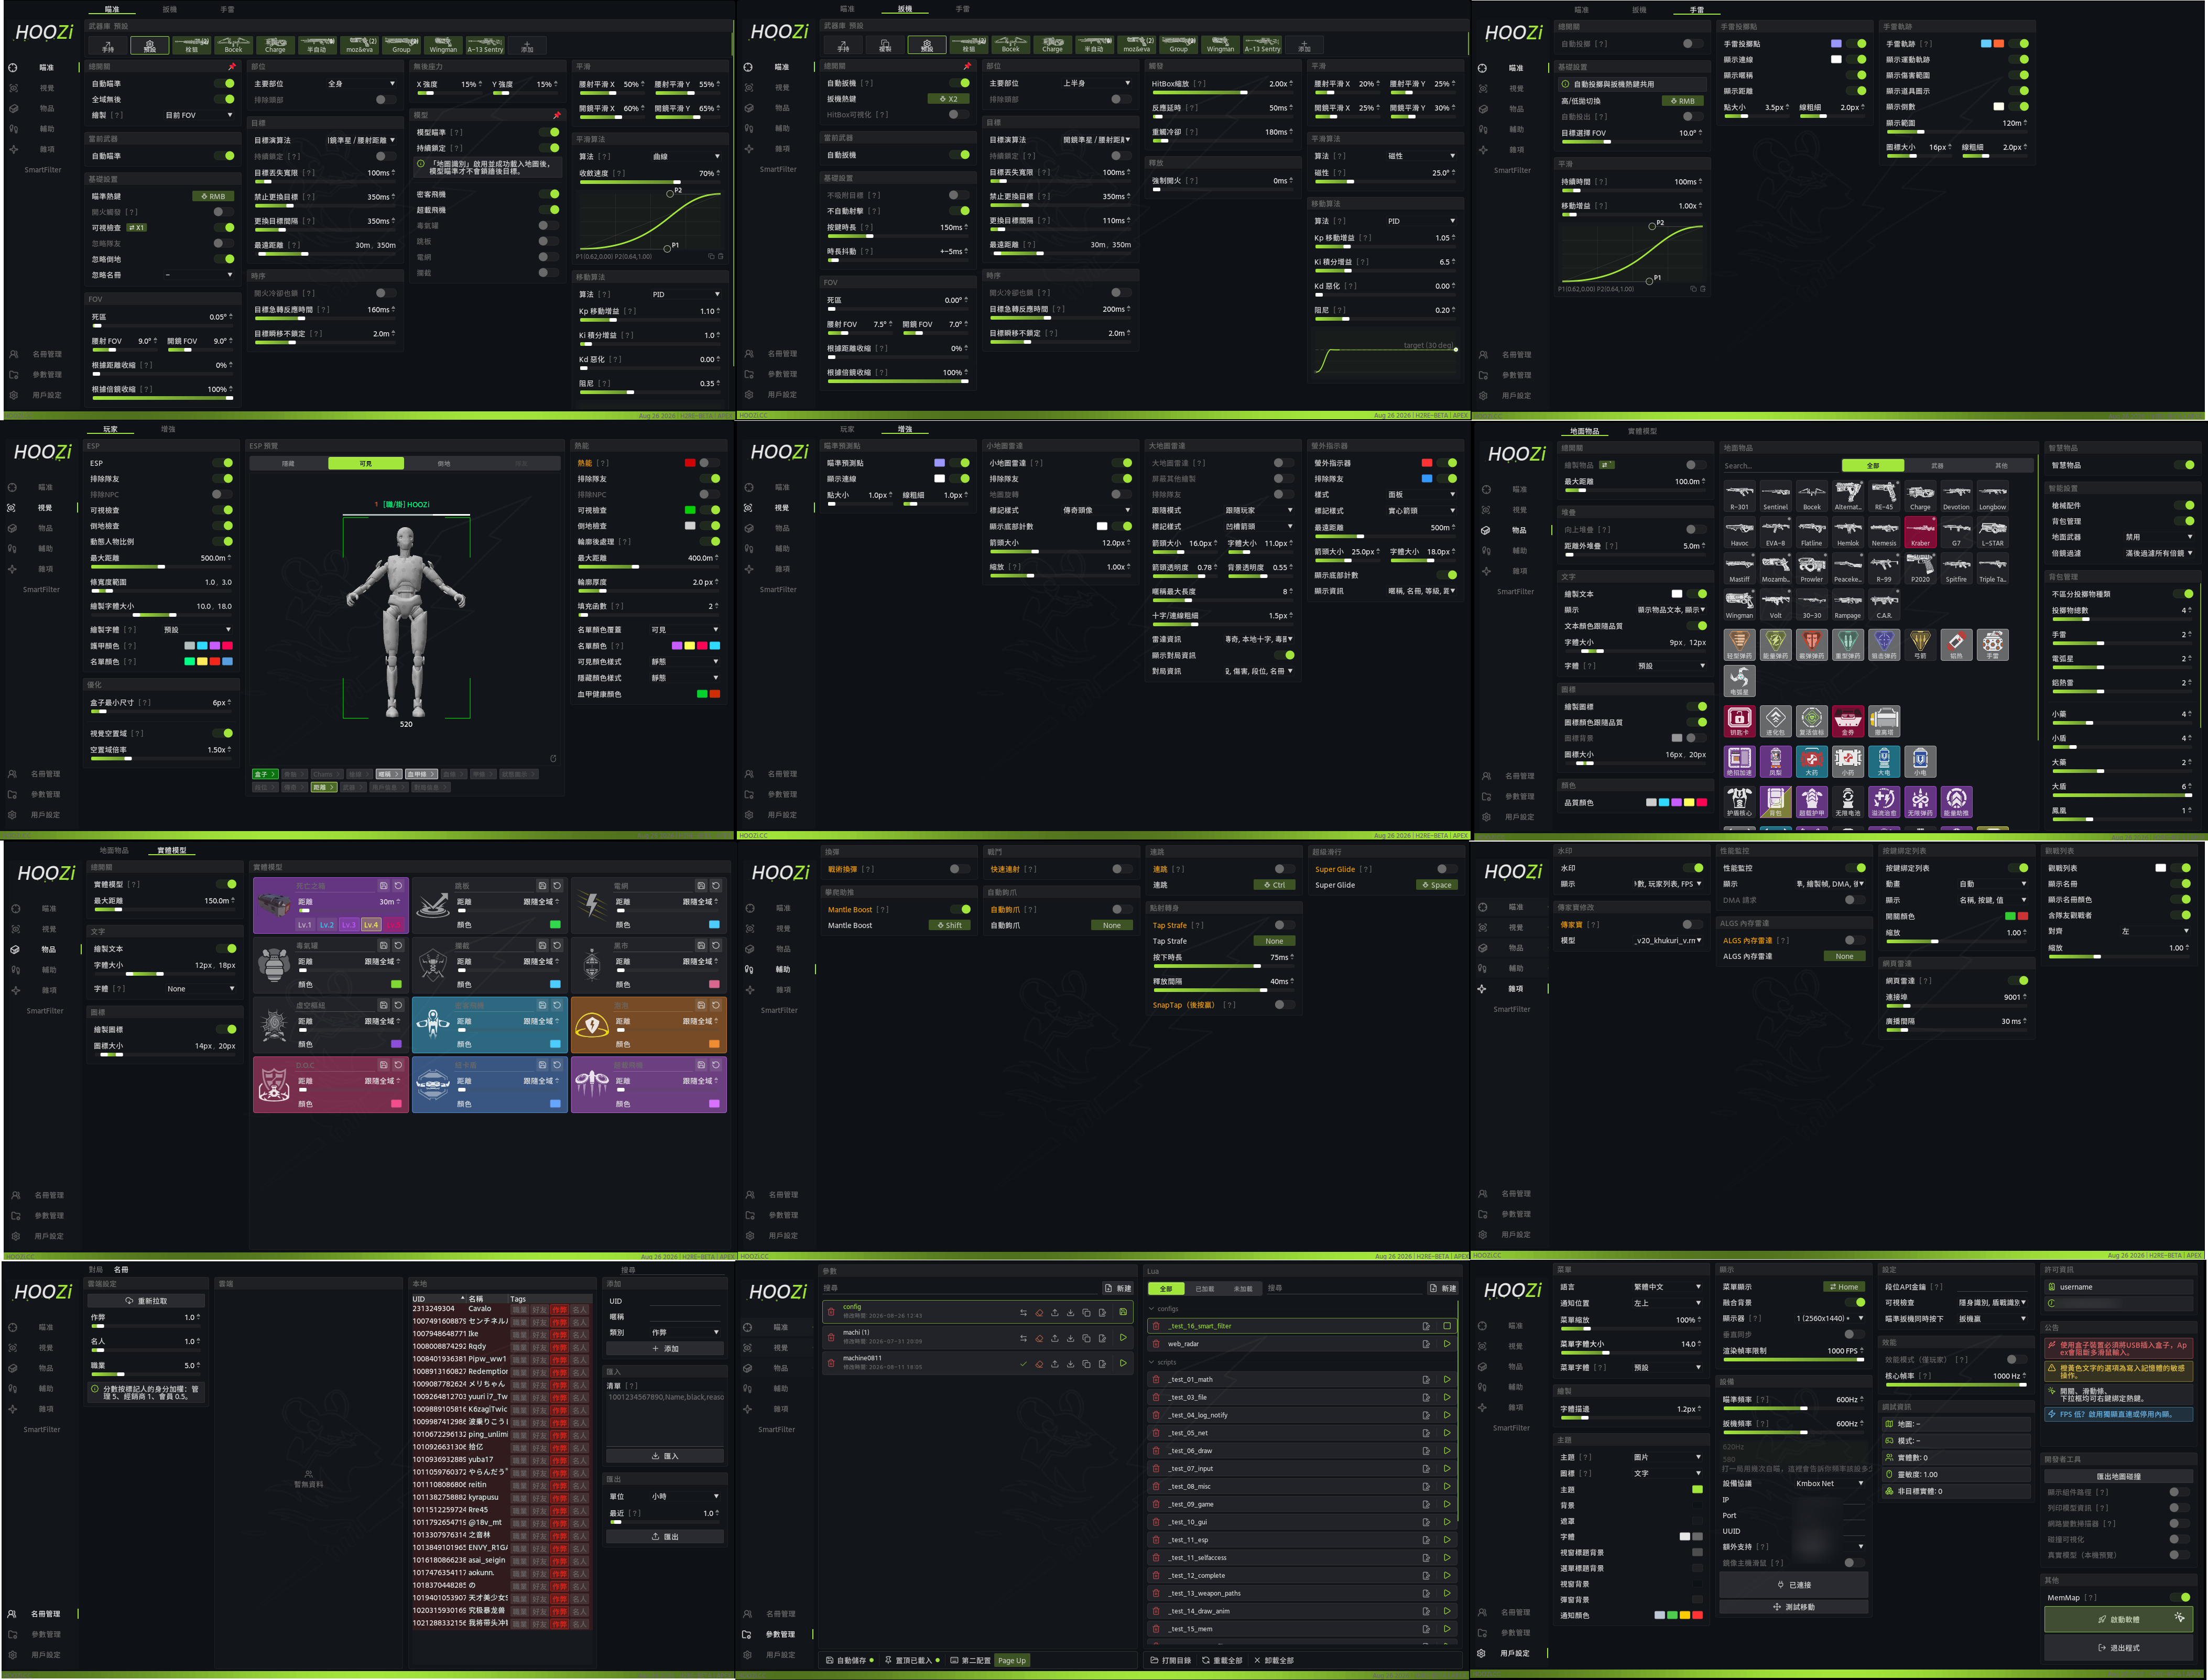The width and height of the screenshot is (2208, 1680).
Task: Click the reset icon on 跳板 entity card
Action: tap(557, 886)
